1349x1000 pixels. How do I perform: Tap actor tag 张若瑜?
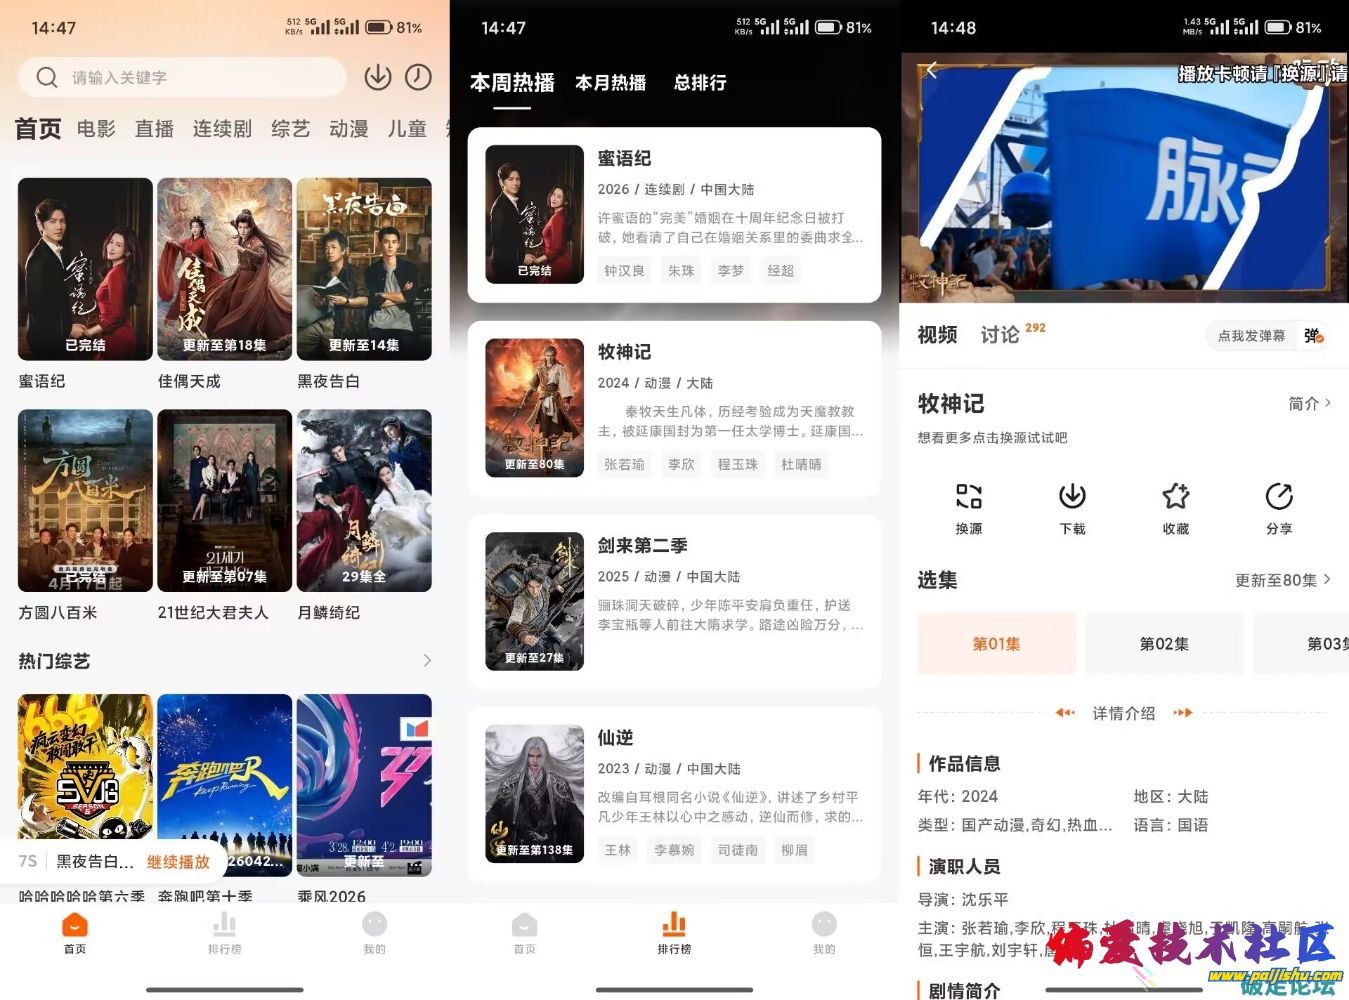(x=624, y=465)
